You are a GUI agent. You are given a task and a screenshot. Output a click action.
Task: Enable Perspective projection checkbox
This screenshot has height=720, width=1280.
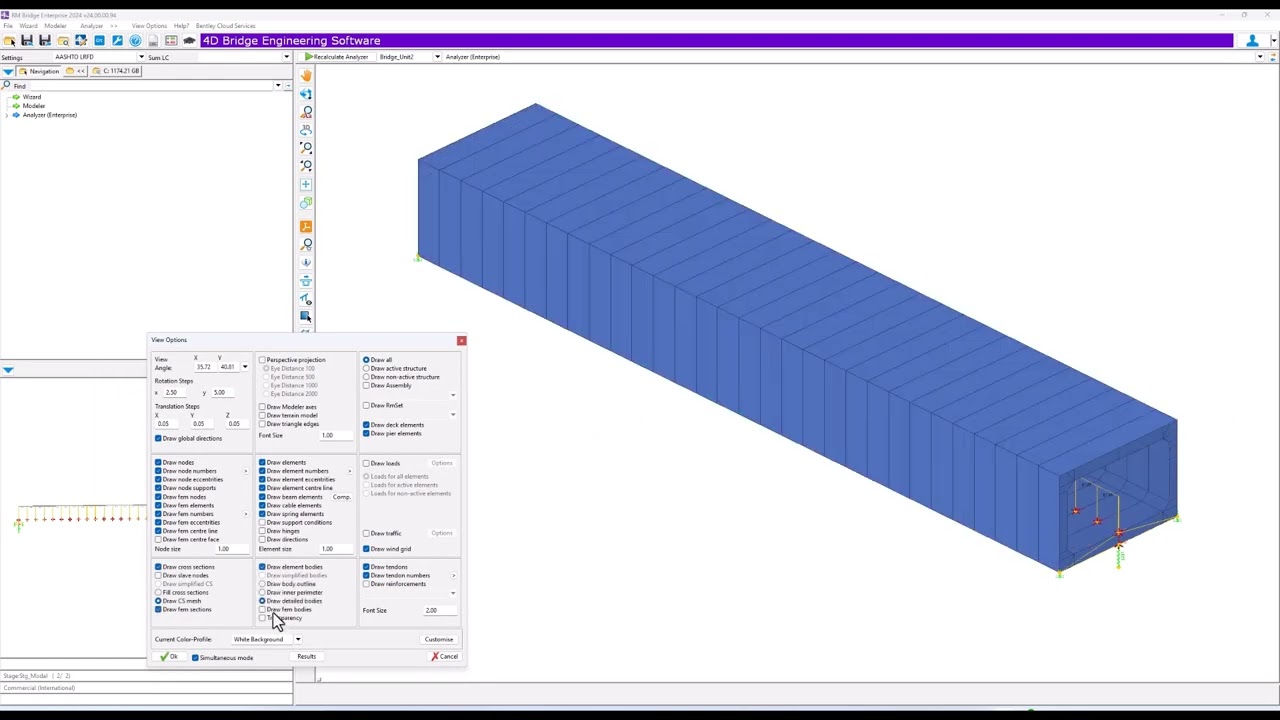point(262,360)
